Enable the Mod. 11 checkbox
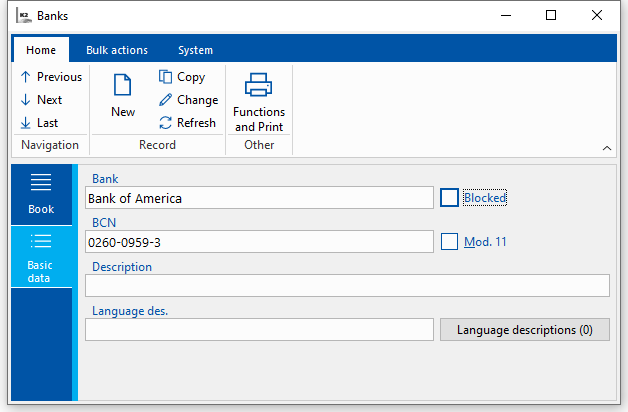Viewport: 628px width, 412px height. [449, 241]
